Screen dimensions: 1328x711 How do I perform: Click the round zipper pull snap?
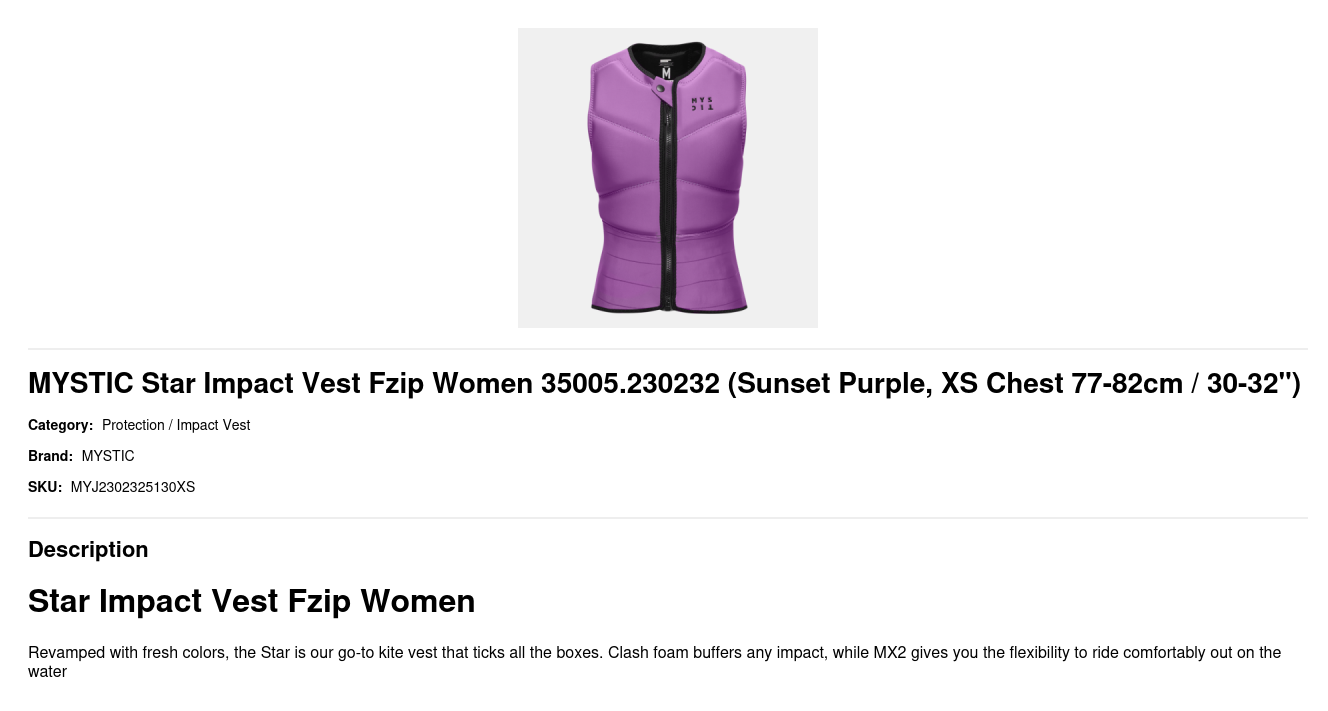click(660, 89)
